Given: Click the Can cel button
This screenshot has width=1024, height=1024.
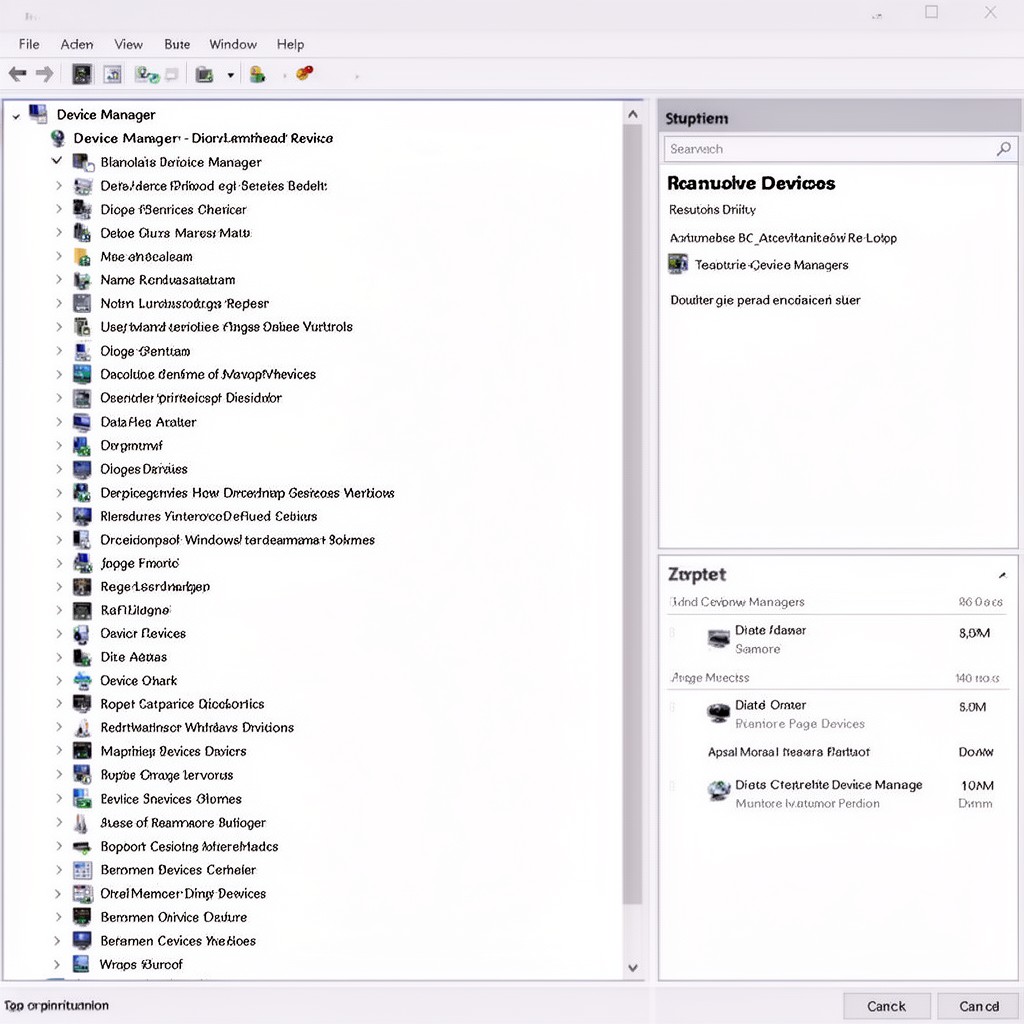Looking at the screenshot, I should [979, 1006].
